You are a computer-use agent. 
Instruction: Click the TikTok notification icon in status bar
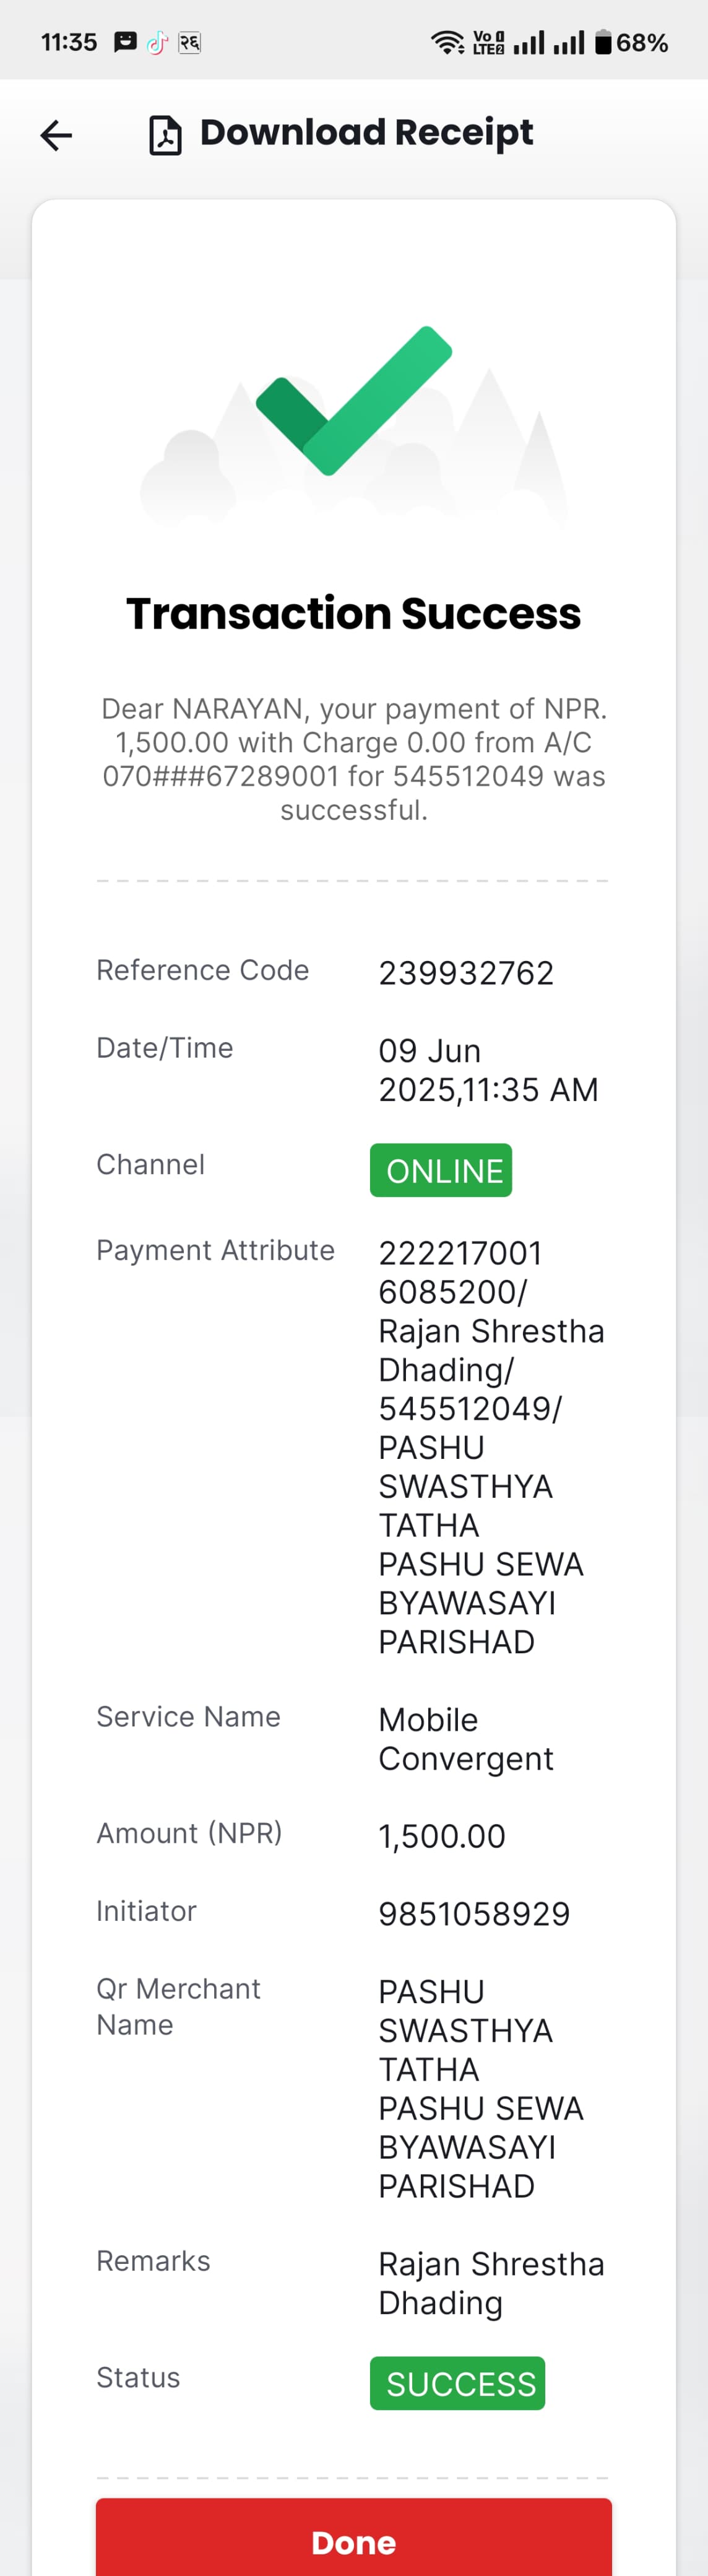(x=157, y=42)
